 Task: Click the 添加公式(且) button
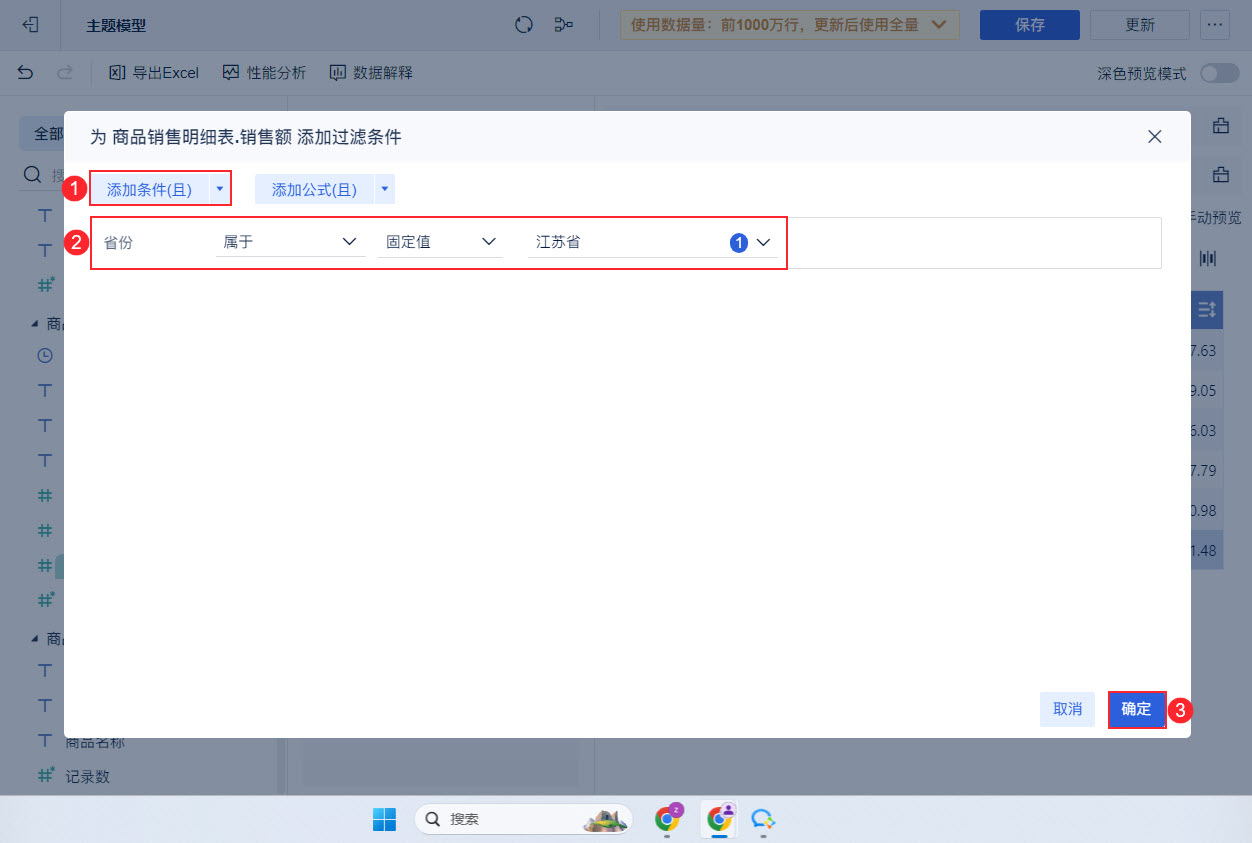[314, 189]
